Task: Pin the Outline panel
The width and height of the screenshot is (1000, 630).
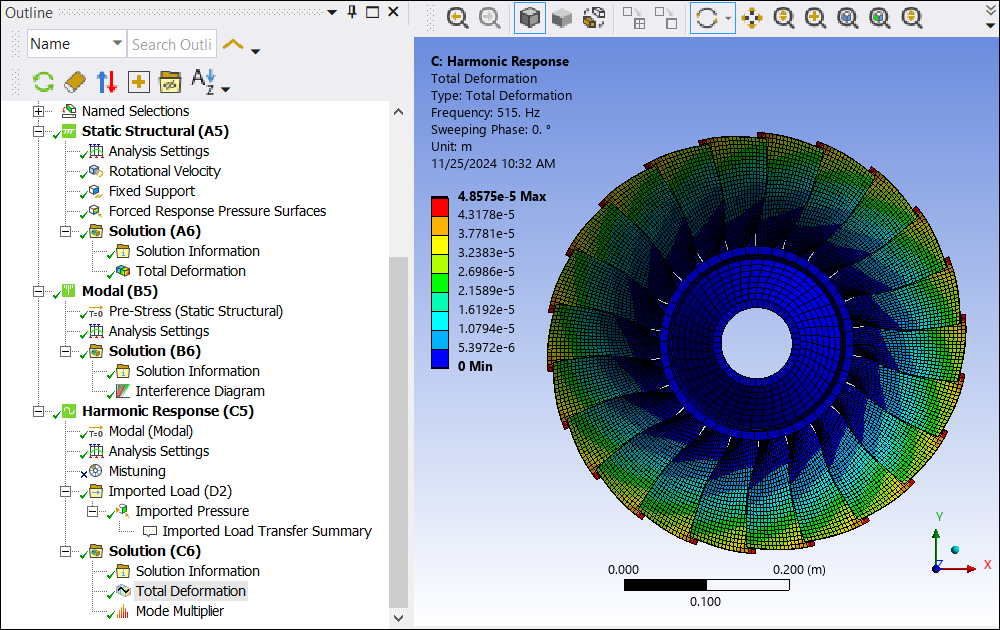Action: coord(351,12)
